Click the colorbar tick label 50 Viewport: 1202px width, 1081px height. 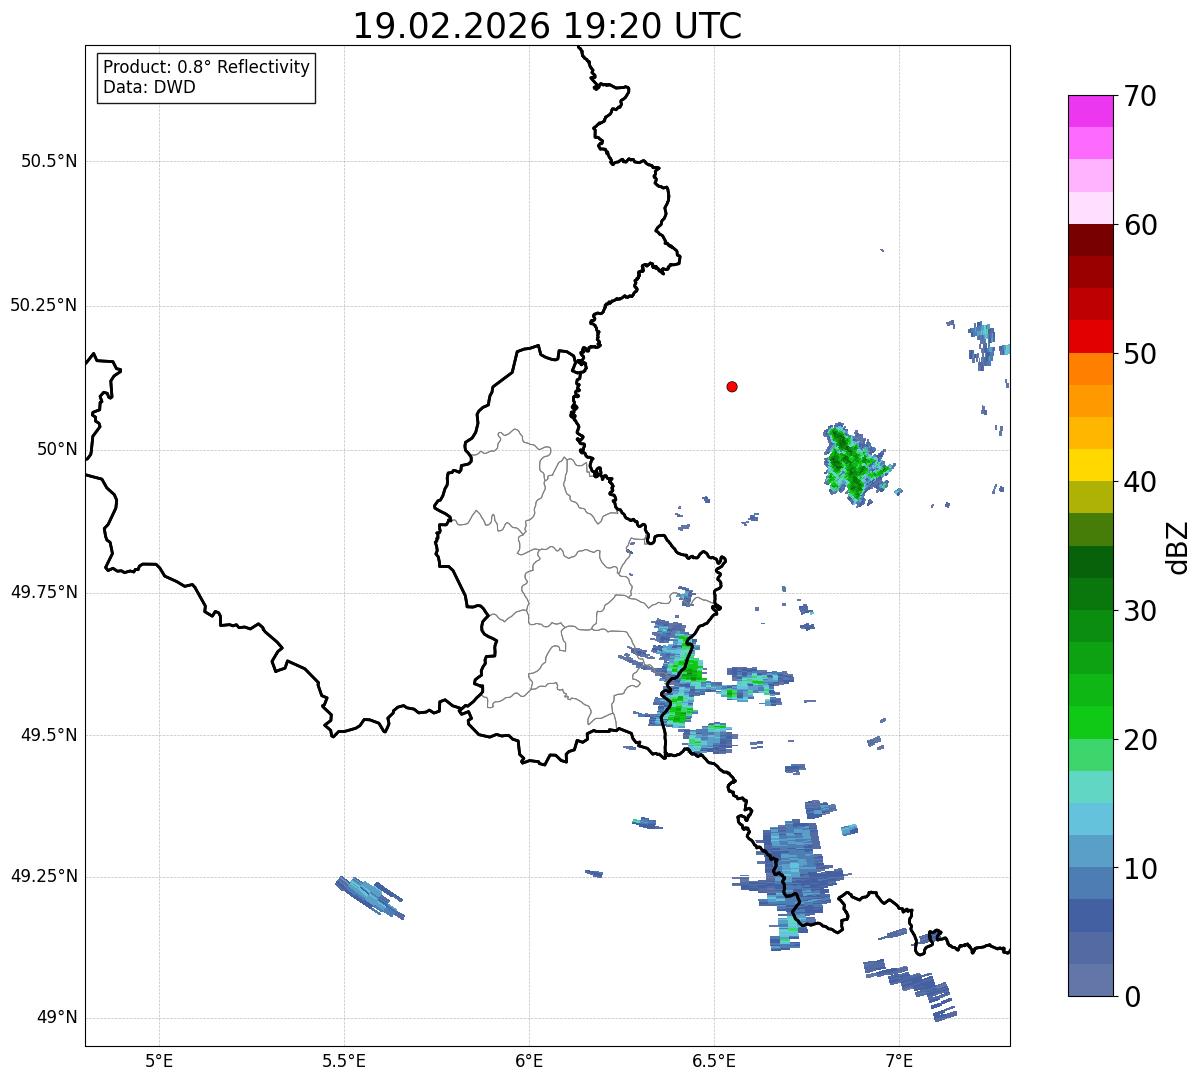pyautogui.click(x=1140, y=354)
